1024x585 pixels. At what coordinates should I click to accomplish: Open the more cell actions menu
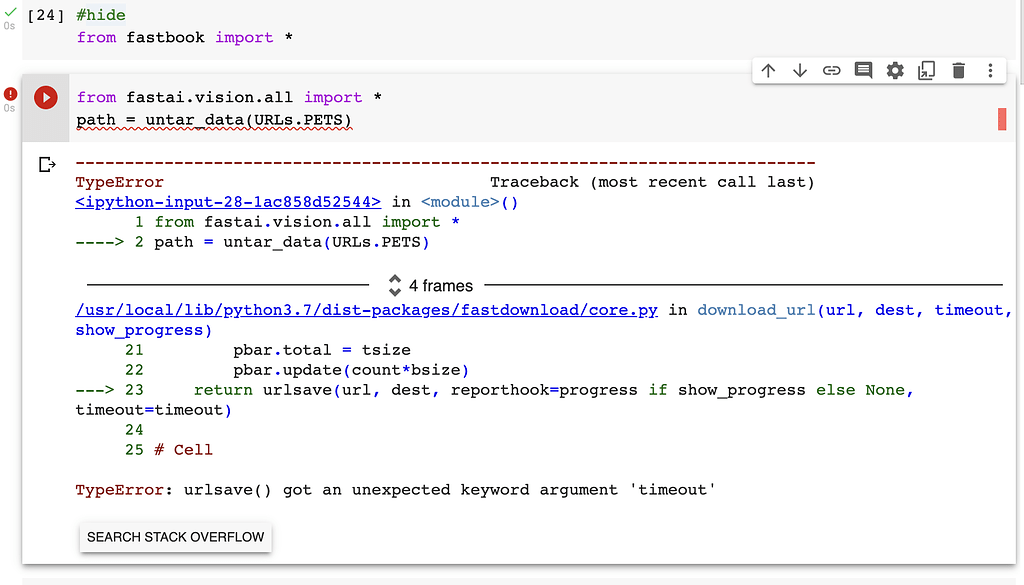[x=990, y=70]
